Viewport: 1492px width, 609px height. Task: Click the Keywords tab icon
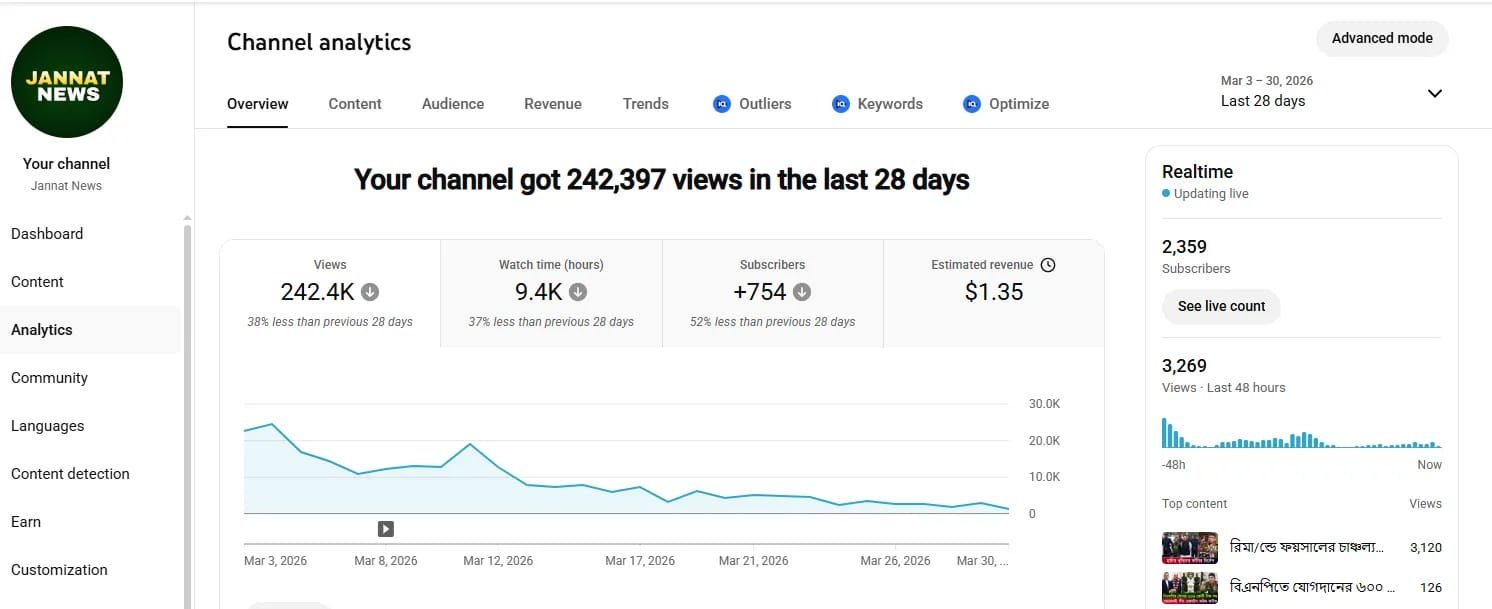coord(841,104)
